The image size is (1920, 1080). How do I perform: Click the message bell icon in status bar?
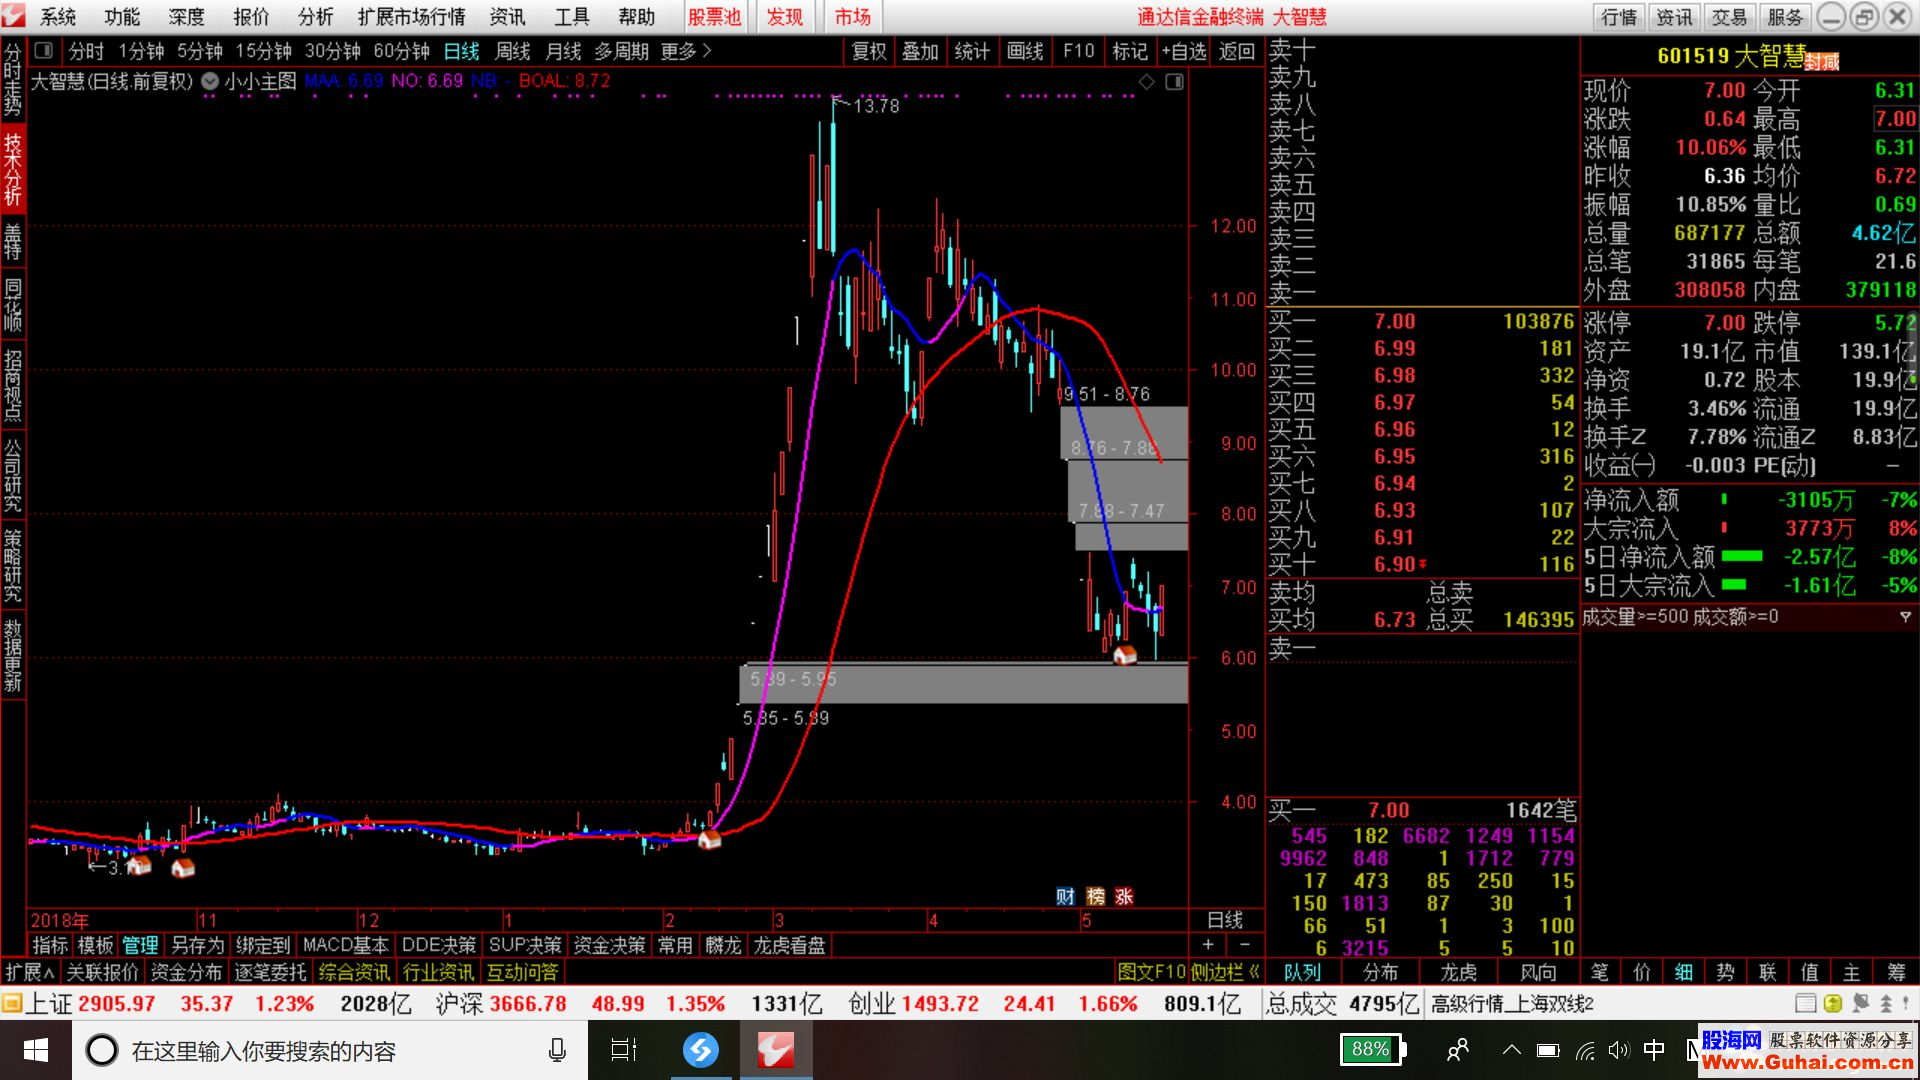[1860, 1003]
